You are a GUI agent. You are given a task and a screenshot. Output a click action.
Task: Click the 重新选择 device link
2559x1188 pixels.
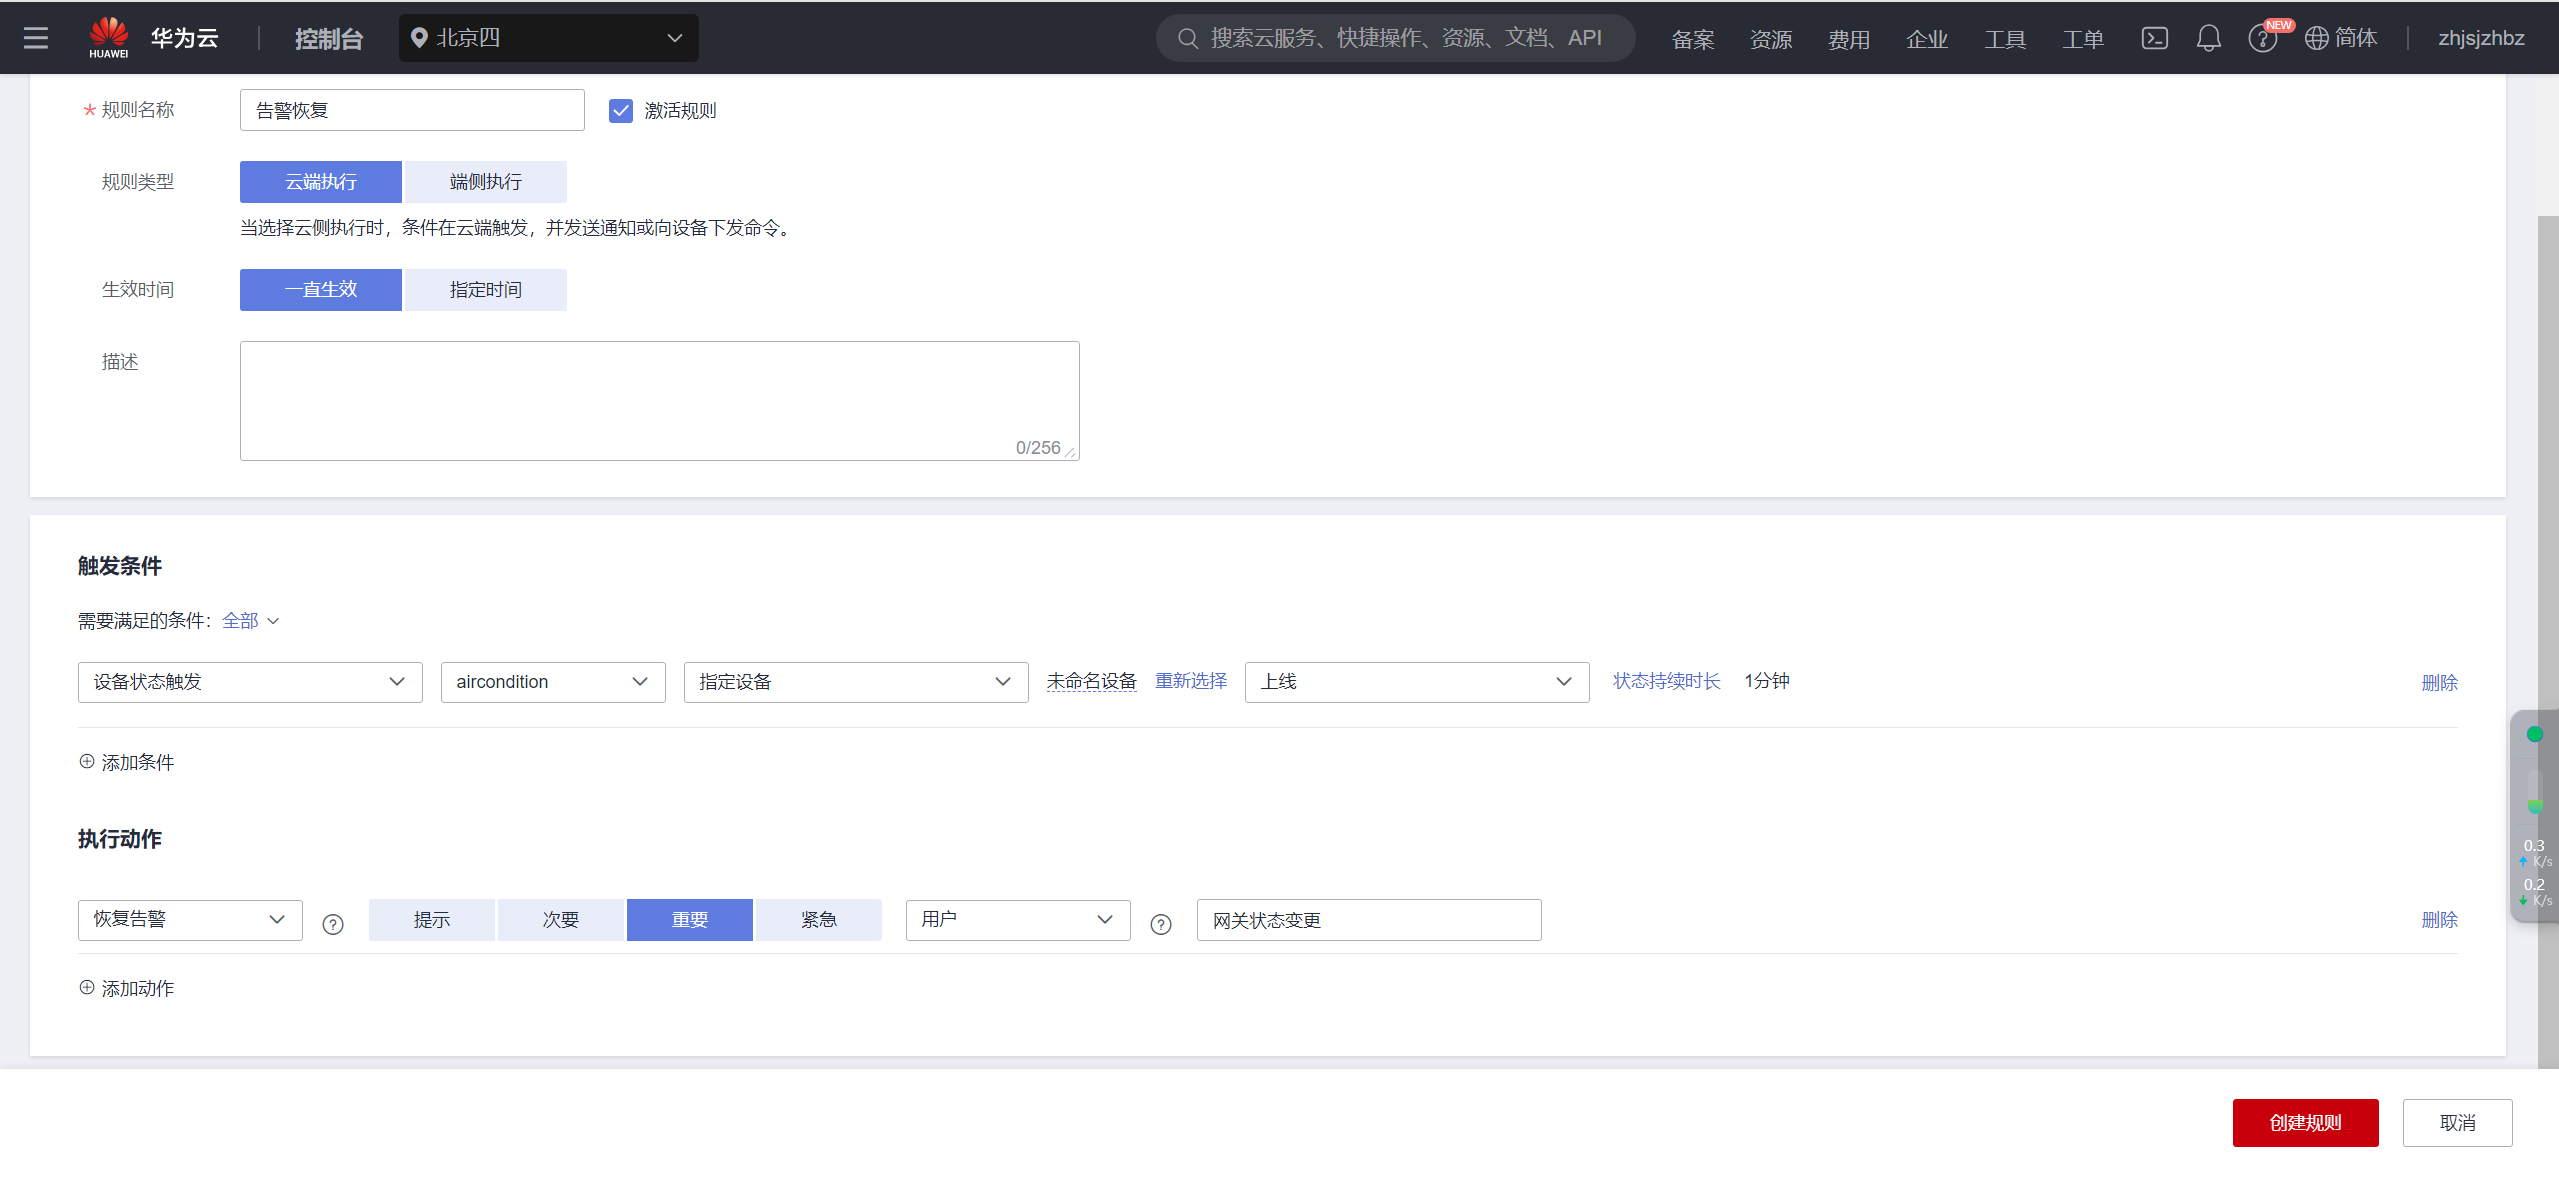(x=1190, y=681)
